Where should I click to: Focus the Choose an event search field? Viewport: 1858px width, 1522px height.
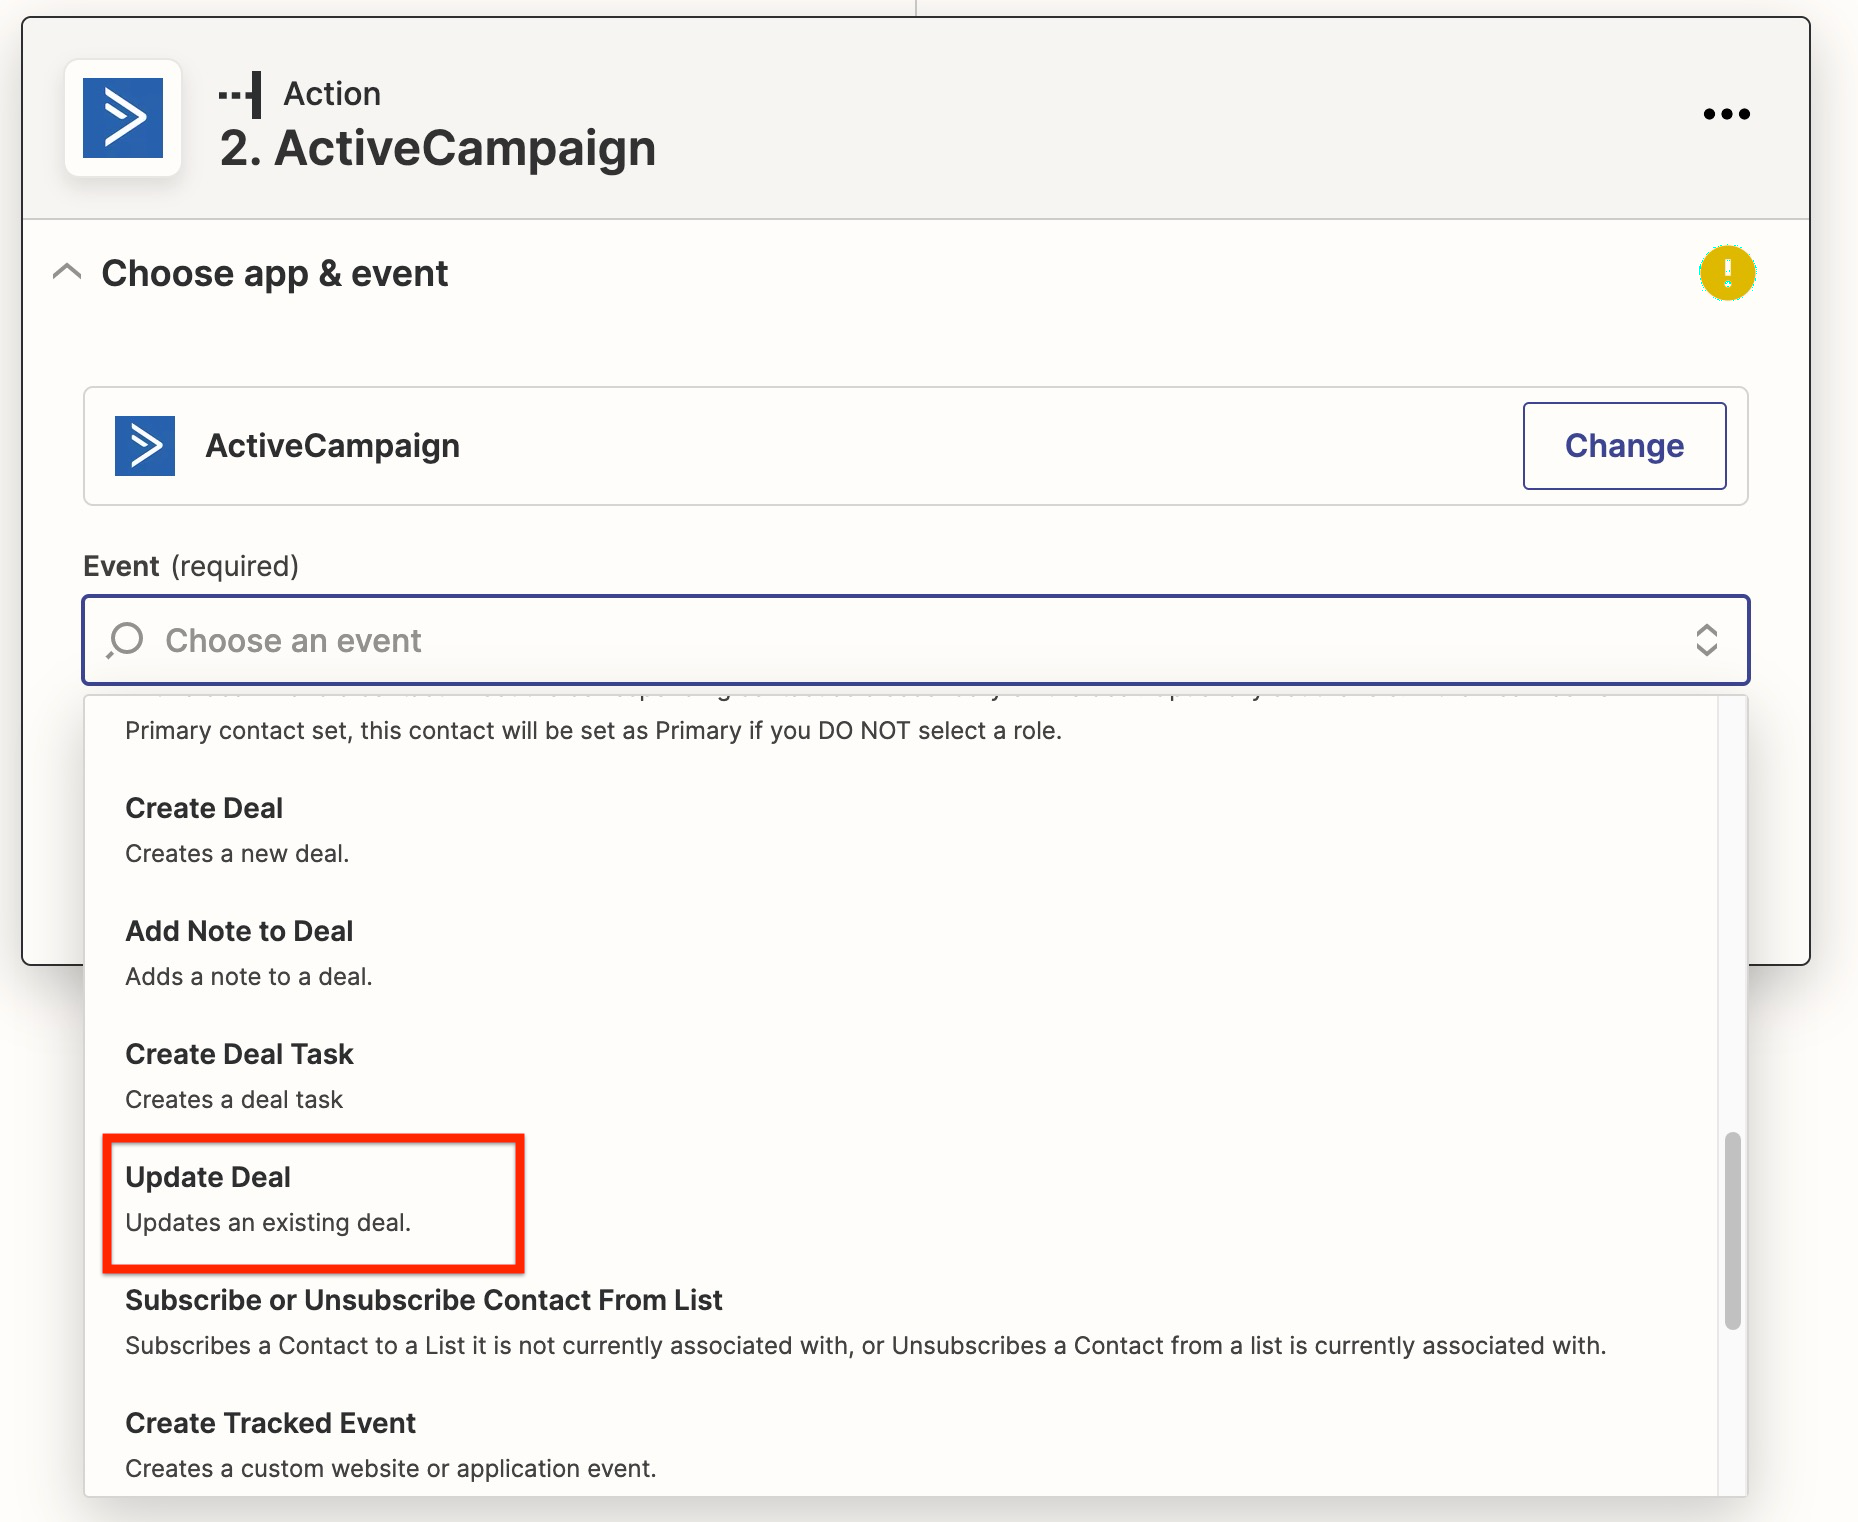coord(916,640)
